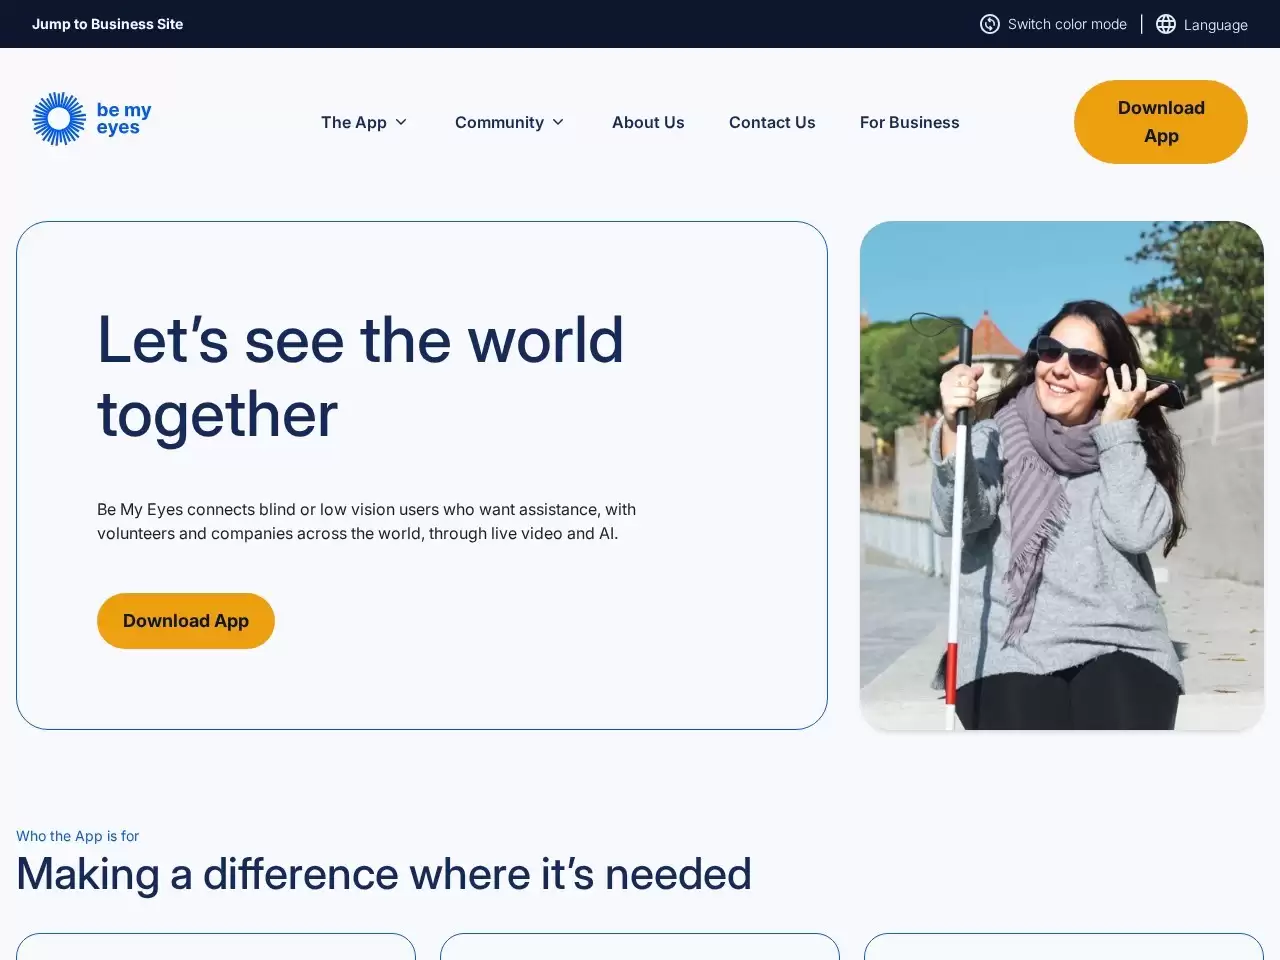Select For Business in navigation

coord(909,122)
